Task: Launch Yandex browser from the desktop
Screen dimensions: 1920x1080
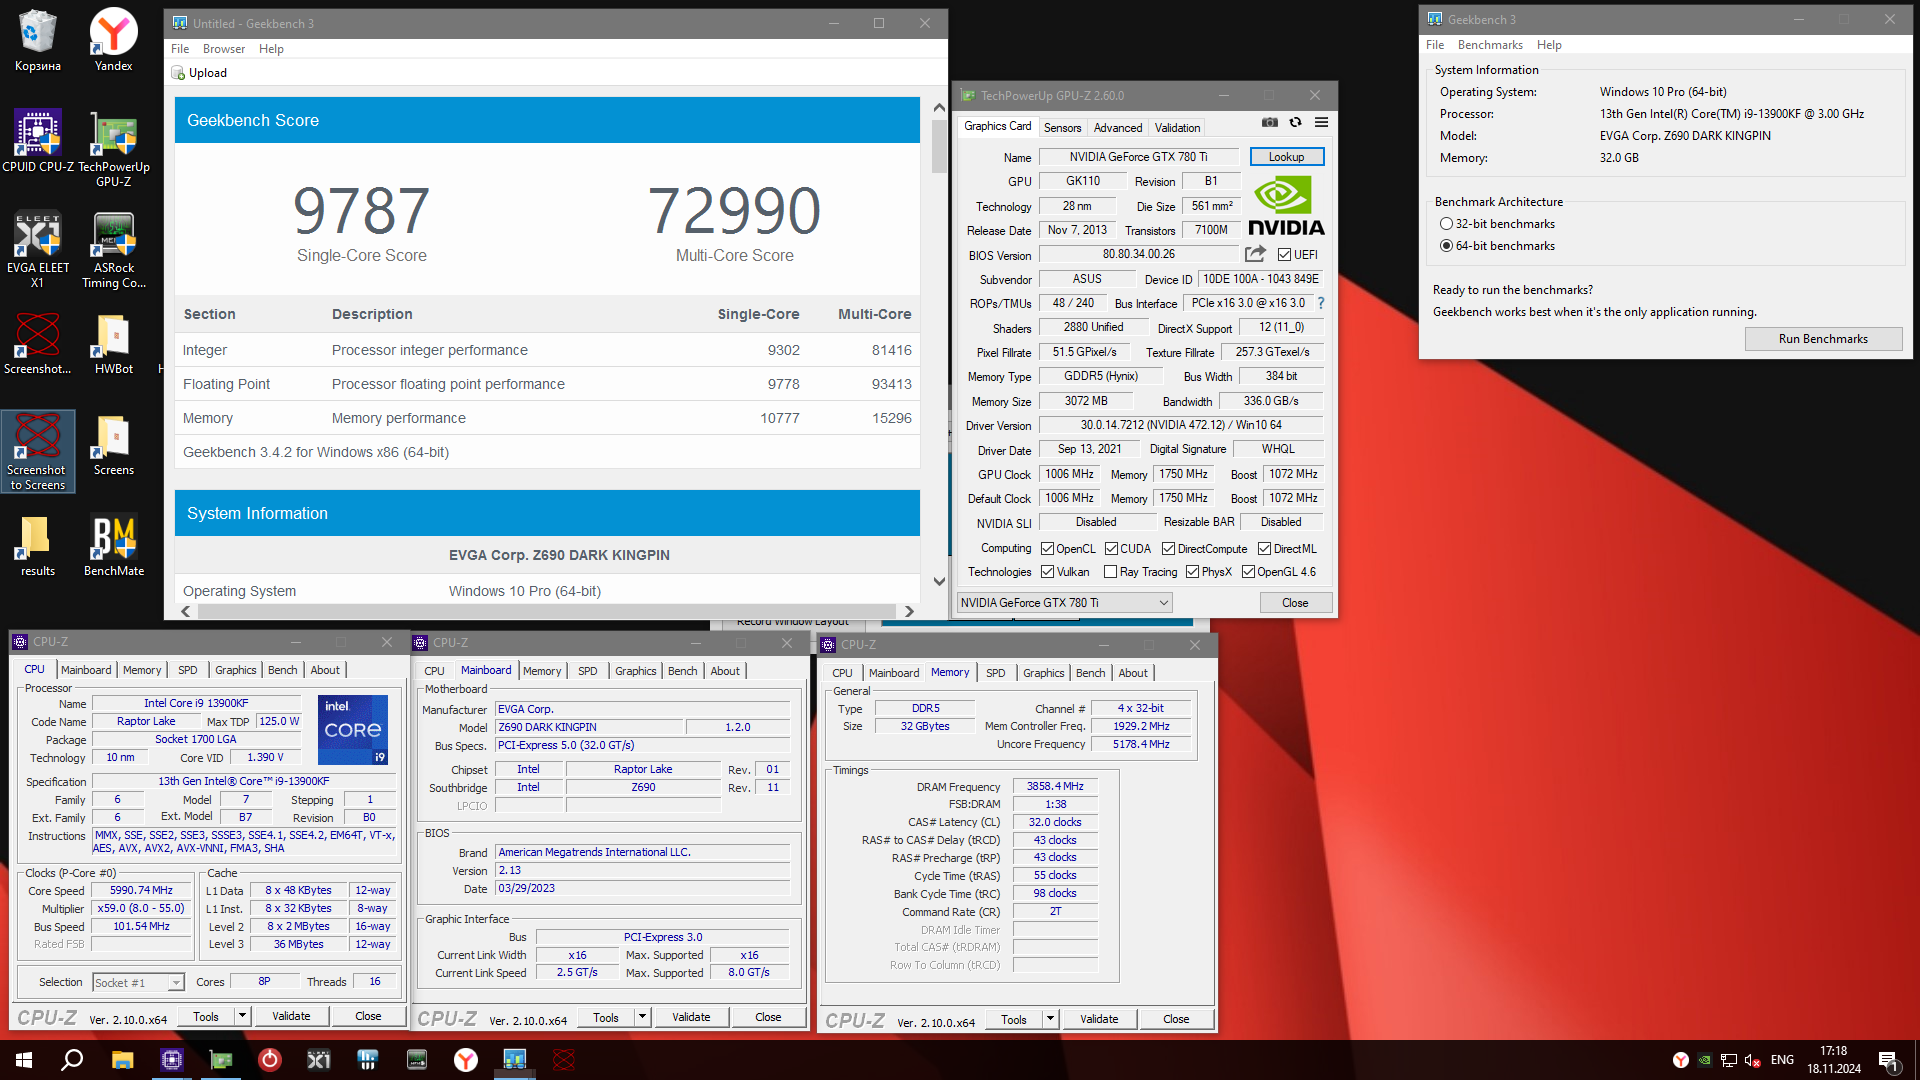Action: 114,40
